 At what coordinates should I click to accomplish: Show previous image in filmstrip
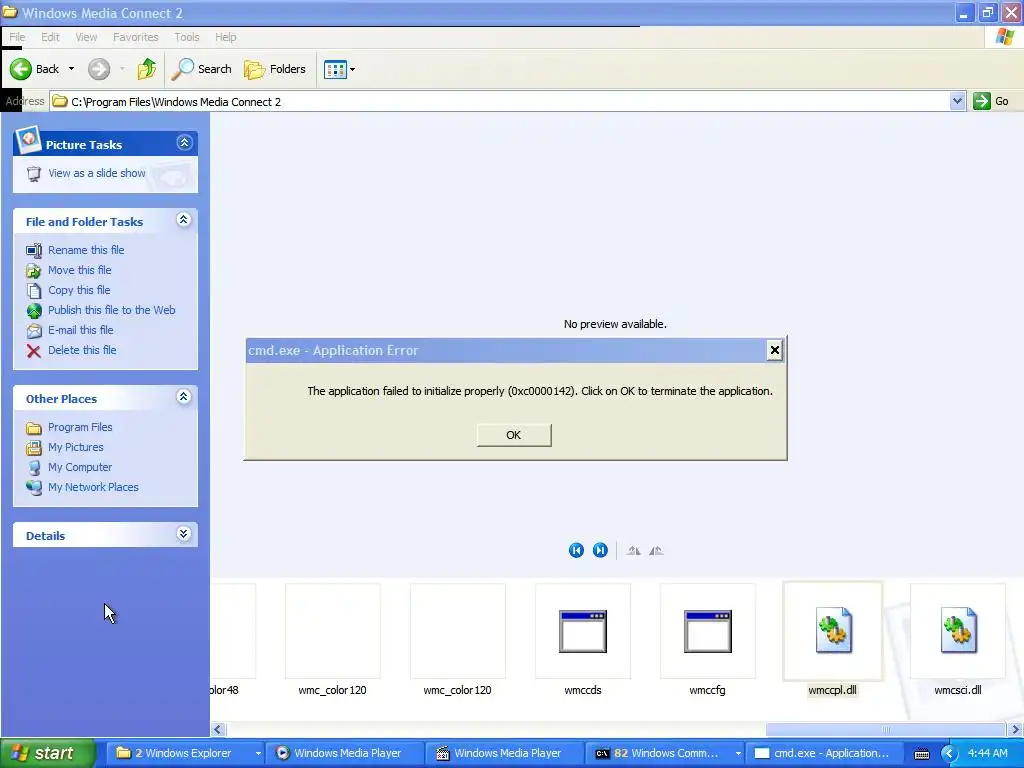(x=576, y=551)
